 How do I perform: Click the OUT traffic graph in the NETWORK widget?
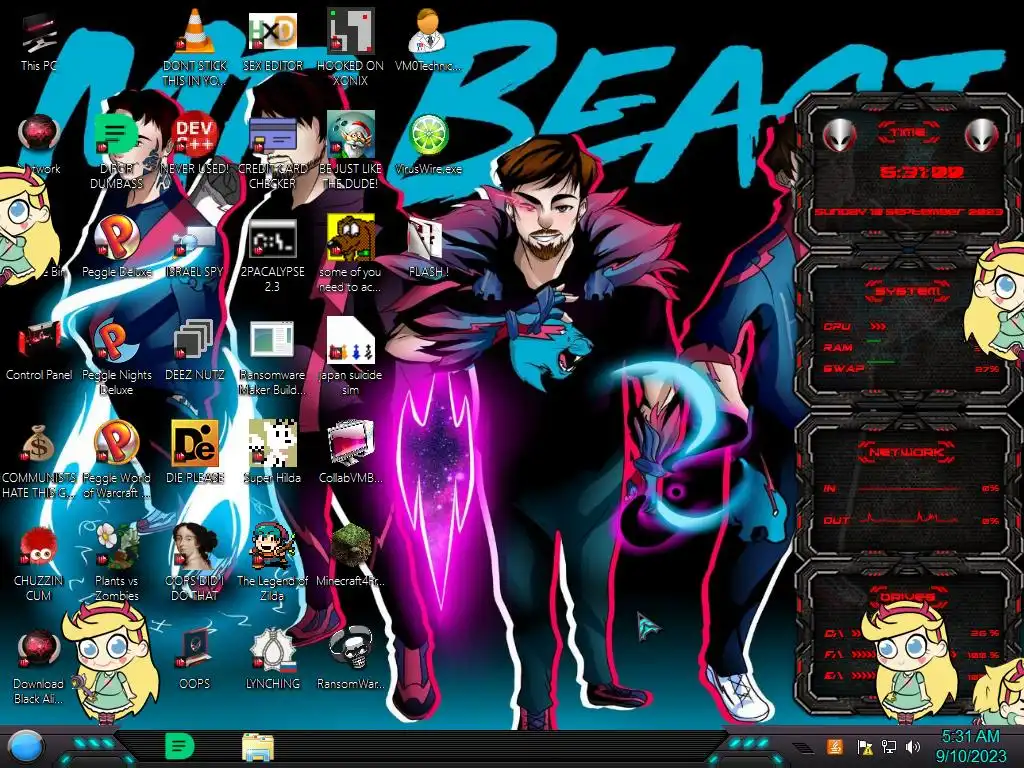(x=910, y=520)
